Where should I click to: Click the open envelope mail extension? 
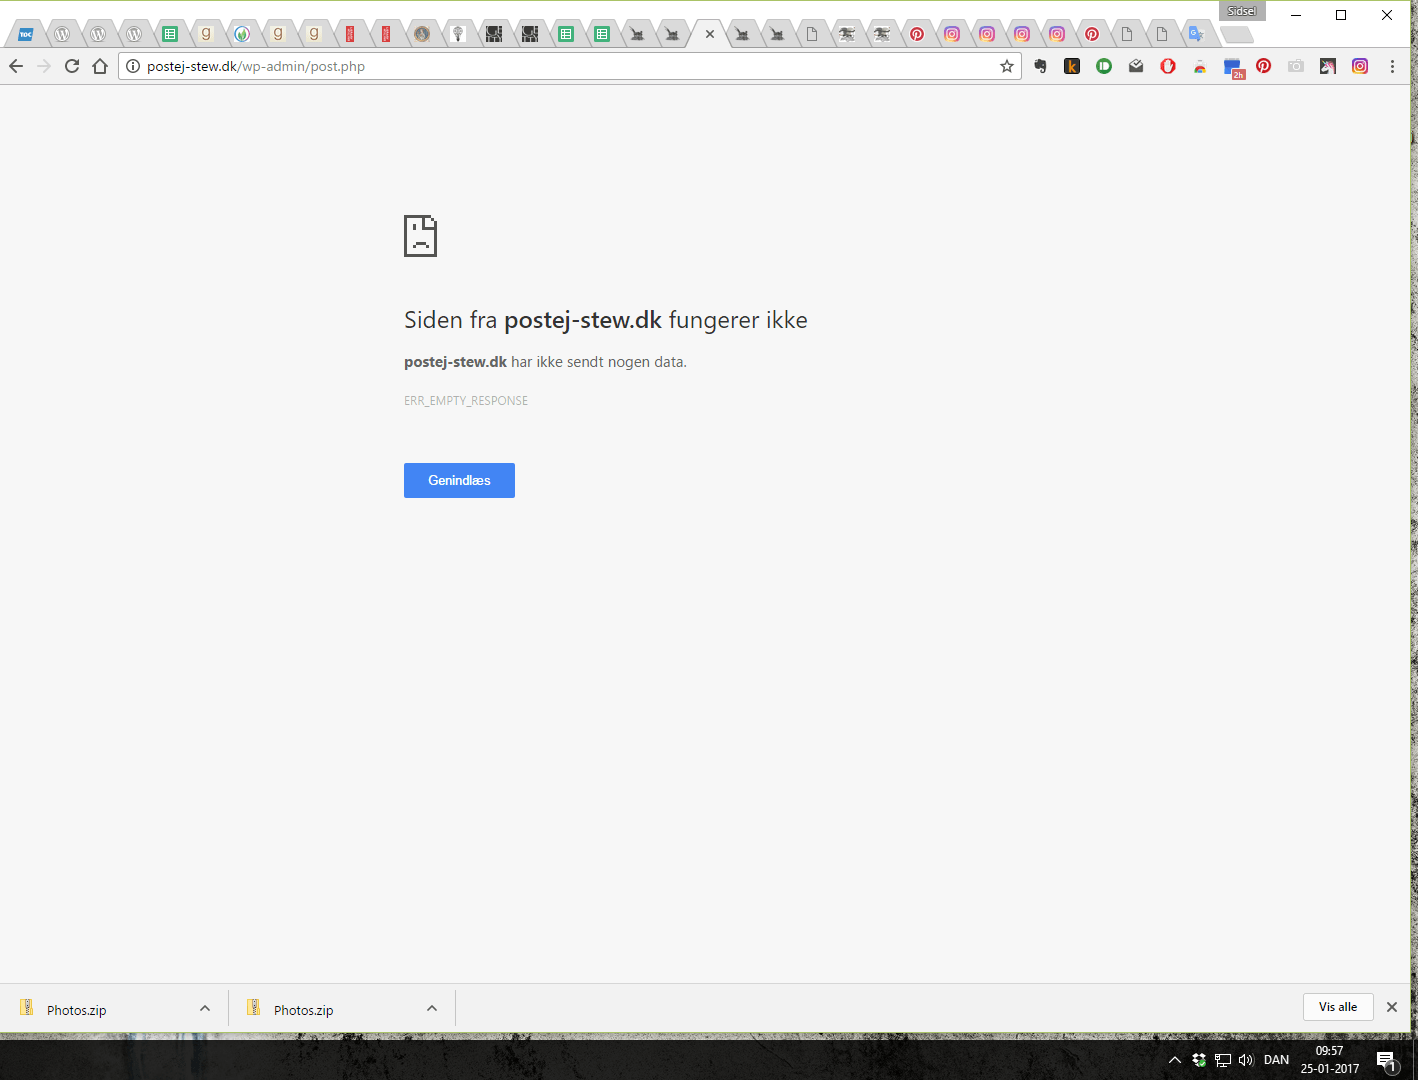[1136, 66]
